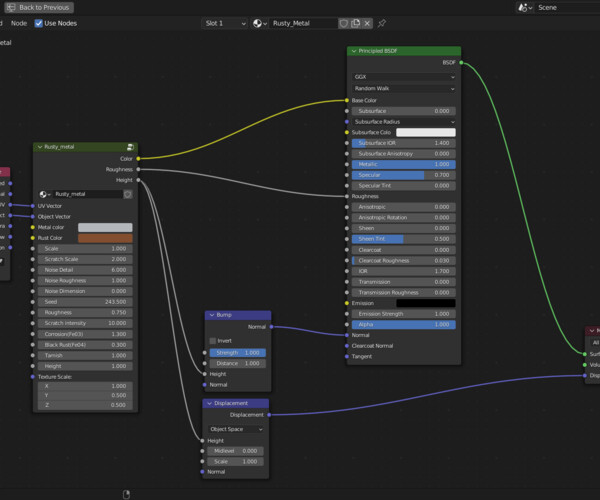The height and width of the screenshot is (500, 600).
Task: Click the IOR value field
Action: pyautogui.click(x=404, y=271)
